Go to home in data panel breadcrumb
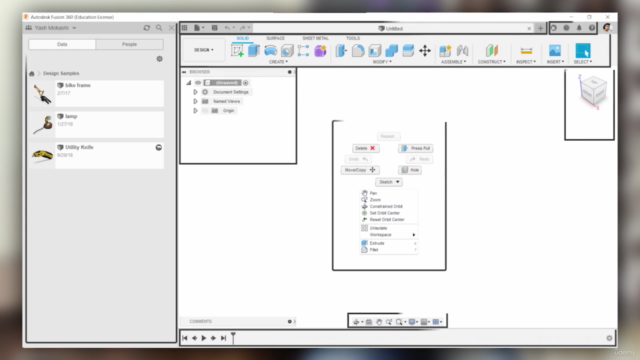This screenshot has height=360, width=640. pyautogui.click(x=32, y=73)
